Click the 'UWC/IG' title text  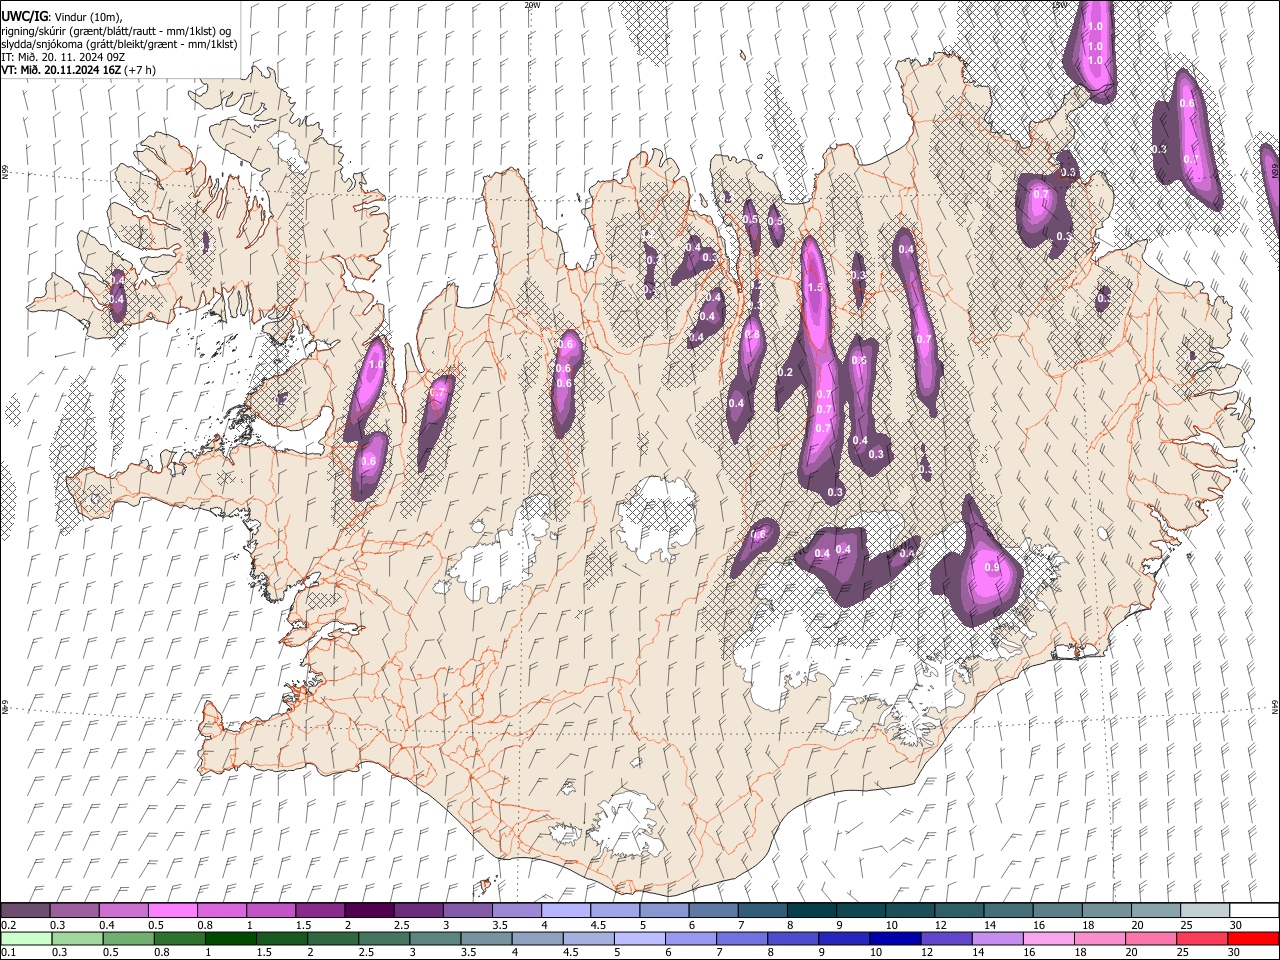pos(23,16)
